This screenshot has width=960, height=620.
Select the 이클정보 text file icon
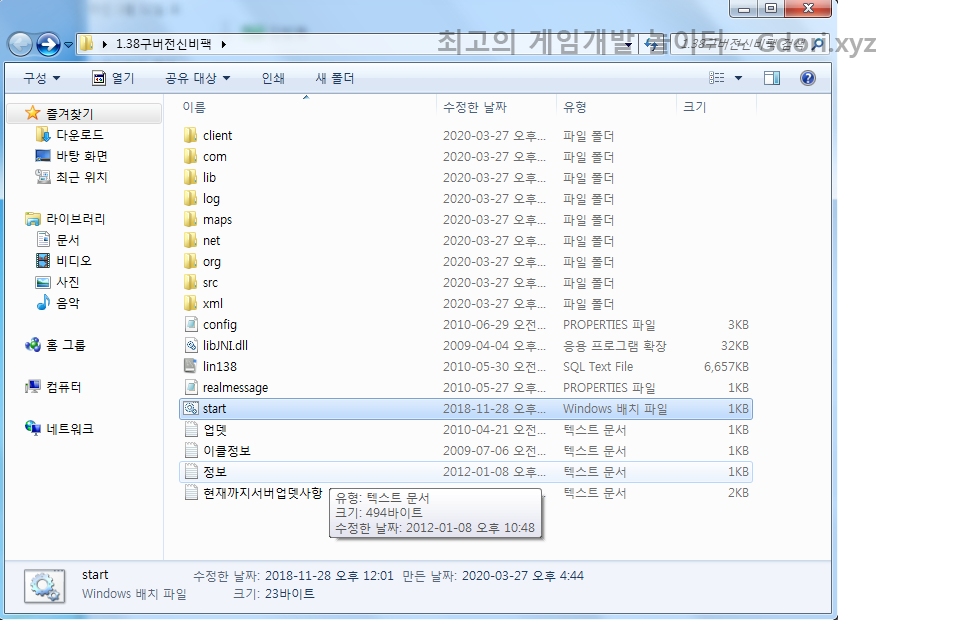pyautogui.click(x=191, y=450)
